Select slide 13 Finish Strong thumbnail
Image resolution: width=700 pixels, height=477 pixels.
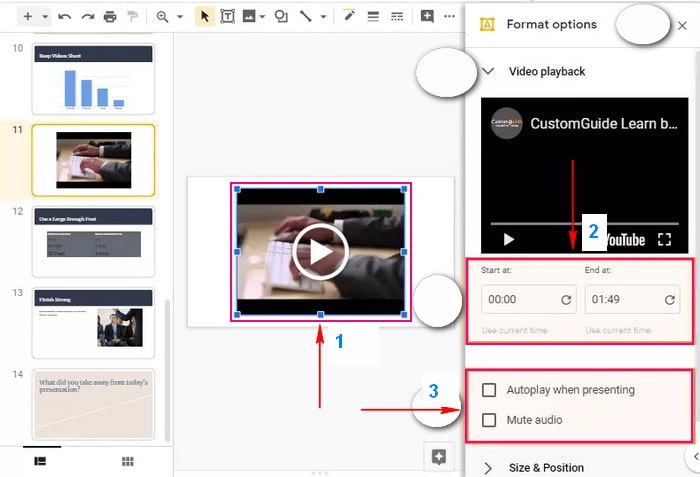click(x=93, y=322)
